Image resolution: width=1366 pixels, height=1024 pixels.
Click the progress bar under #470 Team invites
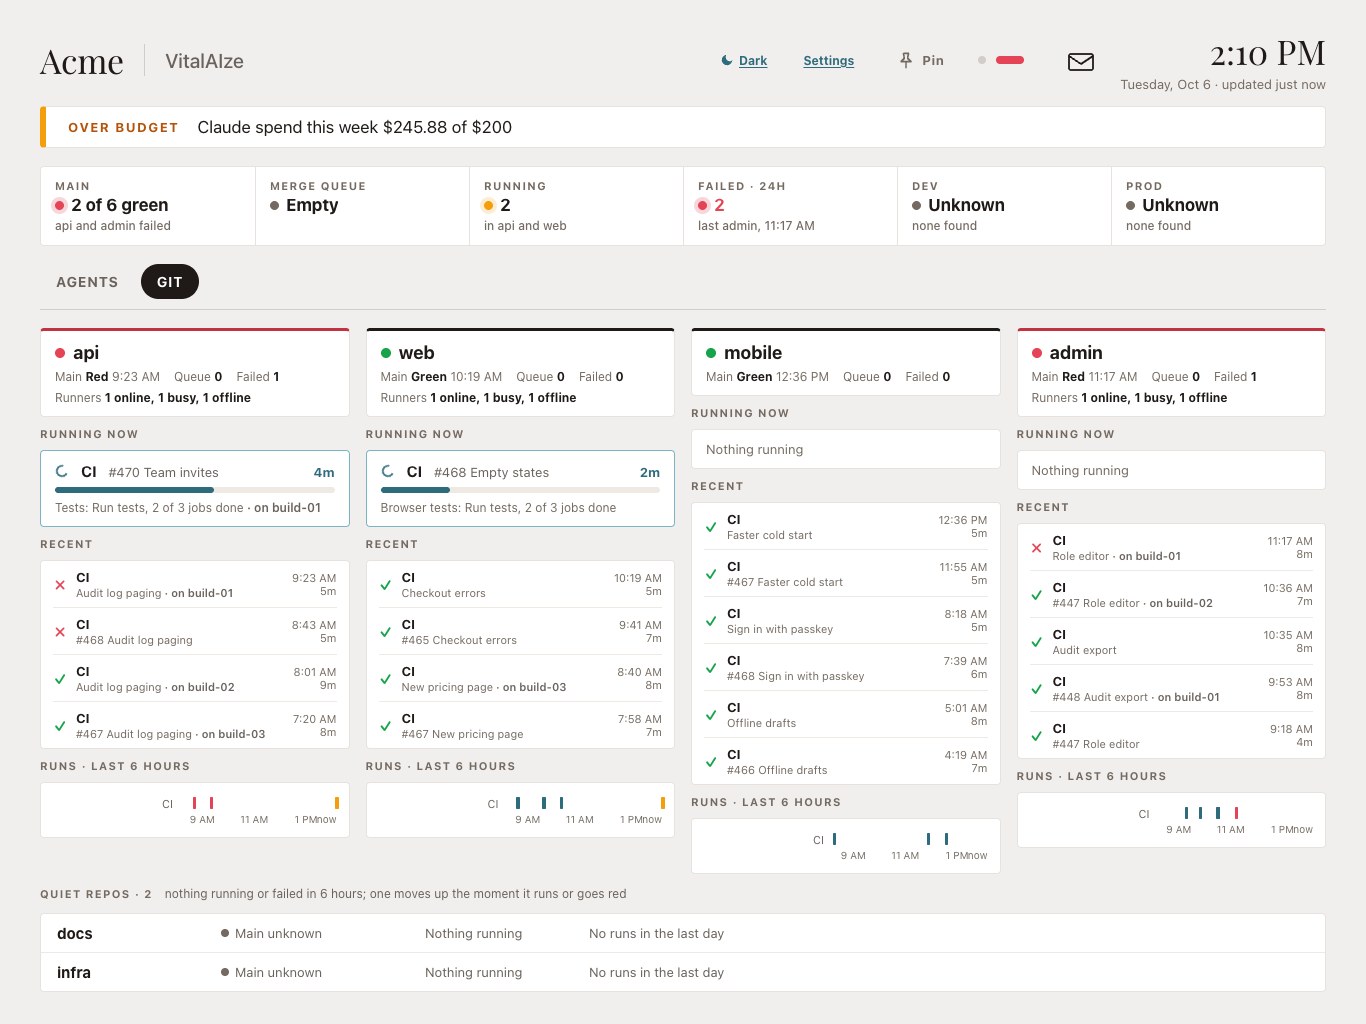pos(195,490)
